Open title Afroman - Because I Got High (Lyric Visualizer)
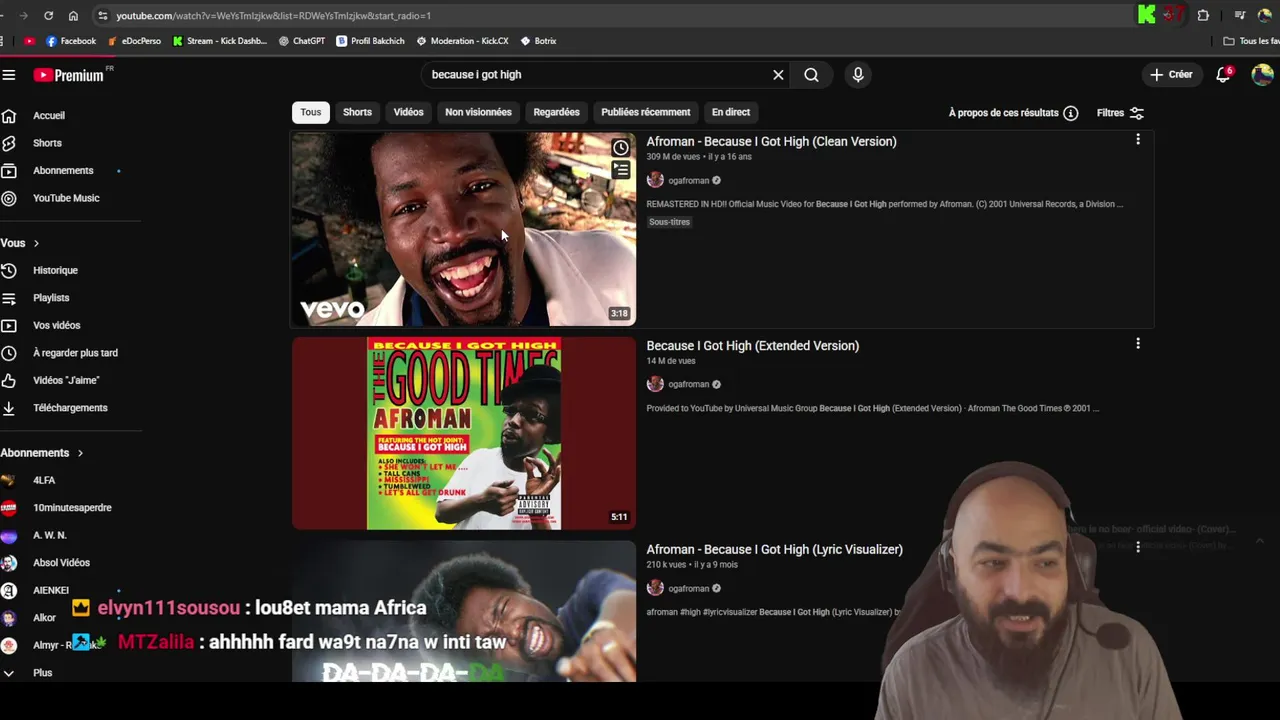This screenshot has width=1280, height=720. click(x=774, y=550)
